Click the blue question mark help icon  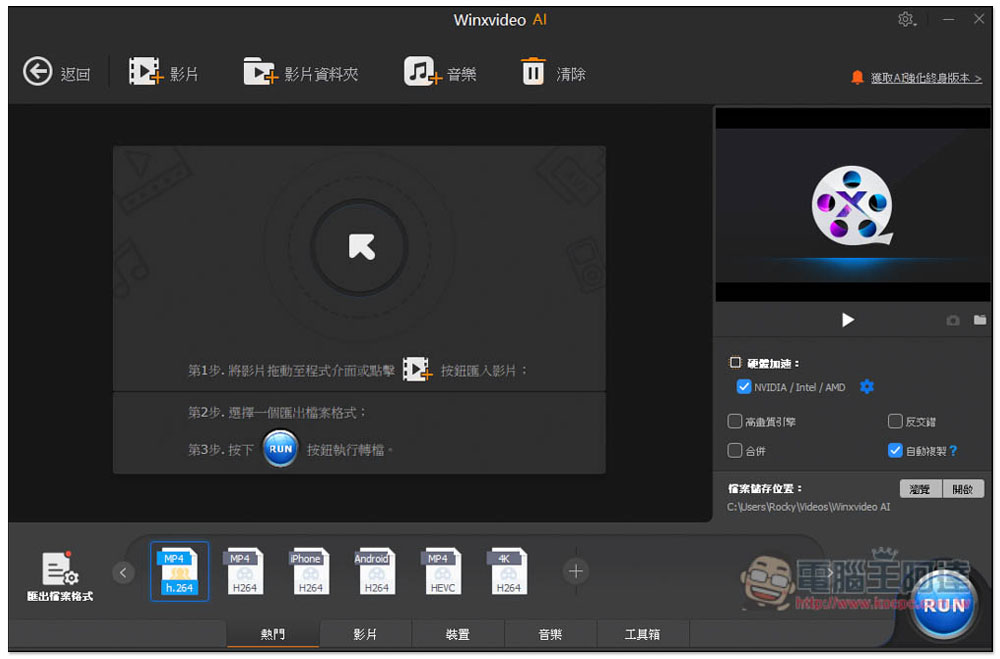pos(953,450)
